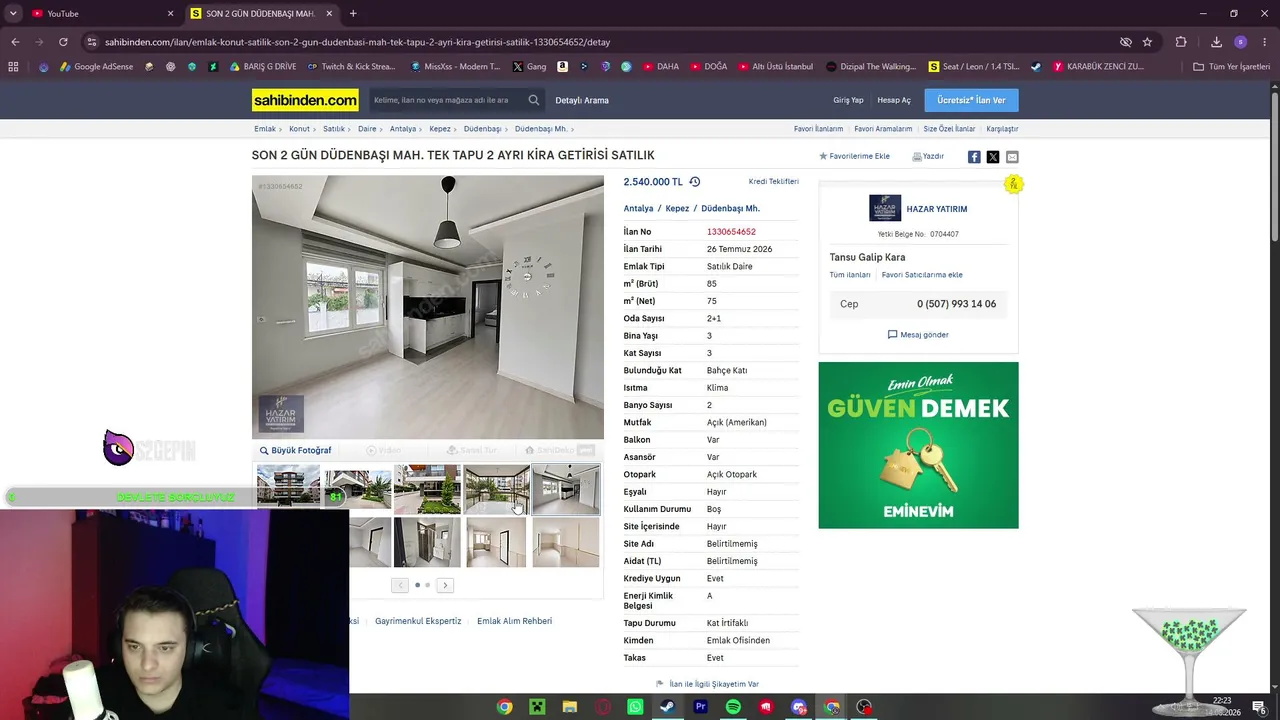Click the 'Yazdır' print link
1280x720 pixels.
click(928, 157)
